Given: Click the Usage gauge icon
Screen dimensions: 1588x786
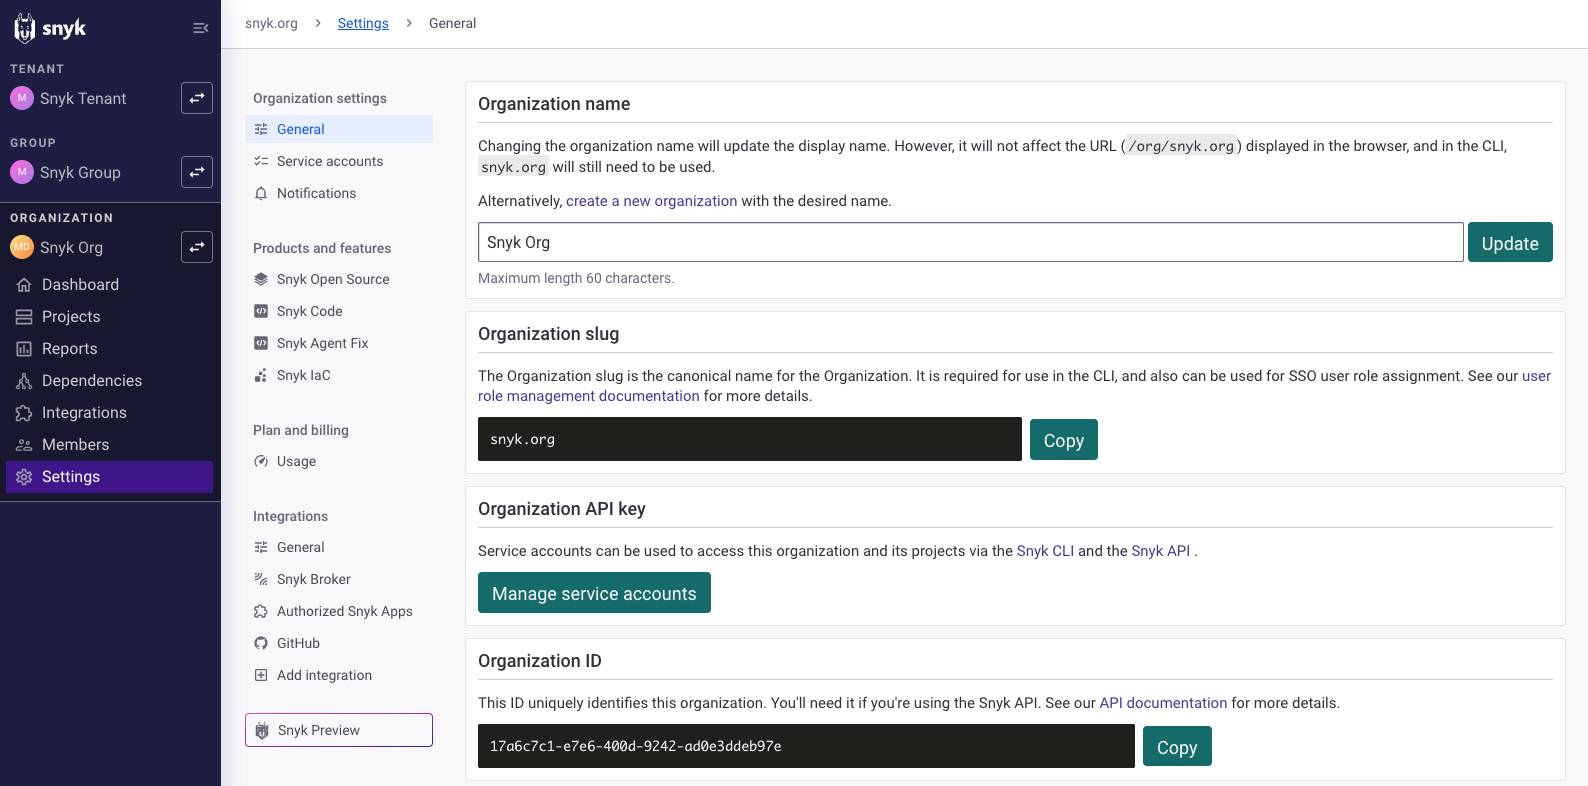Looking at the screenshot, I should [261, 461].
